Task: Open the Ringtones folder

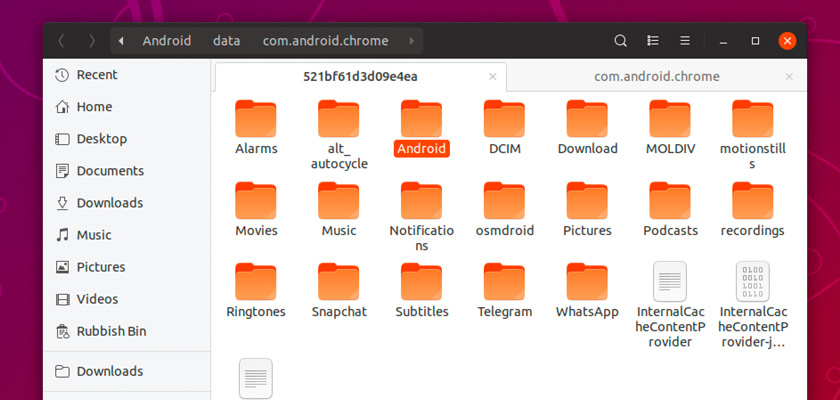Action: click(256, 291)
